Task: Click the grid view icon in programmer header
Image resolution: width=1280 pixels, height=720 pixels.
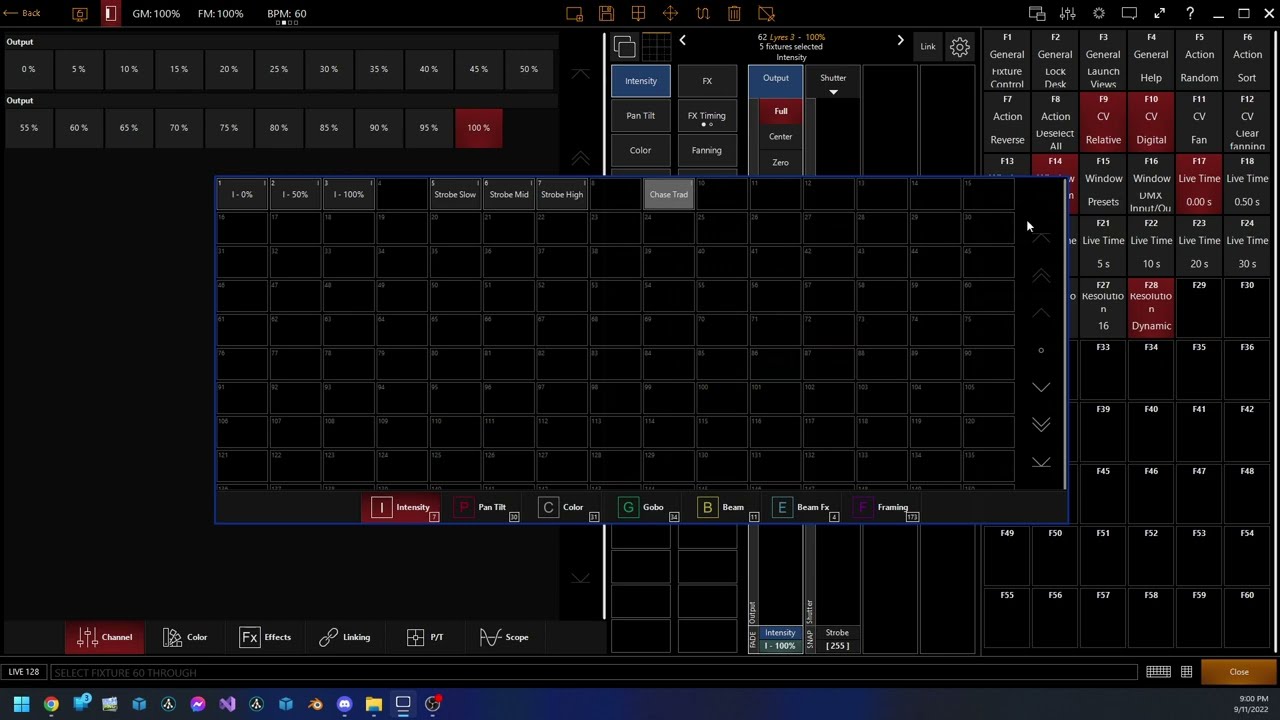Action: click(656, 47)
